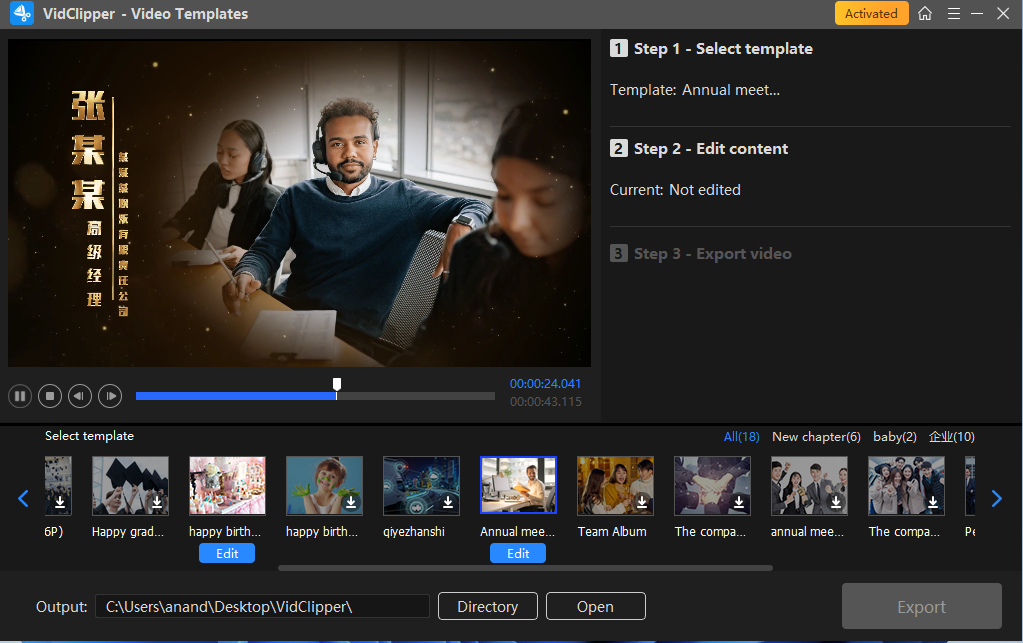The width and height of the screenshot is (1023, 643).
Task: Click the output path text field
Action: coord(262,607)
